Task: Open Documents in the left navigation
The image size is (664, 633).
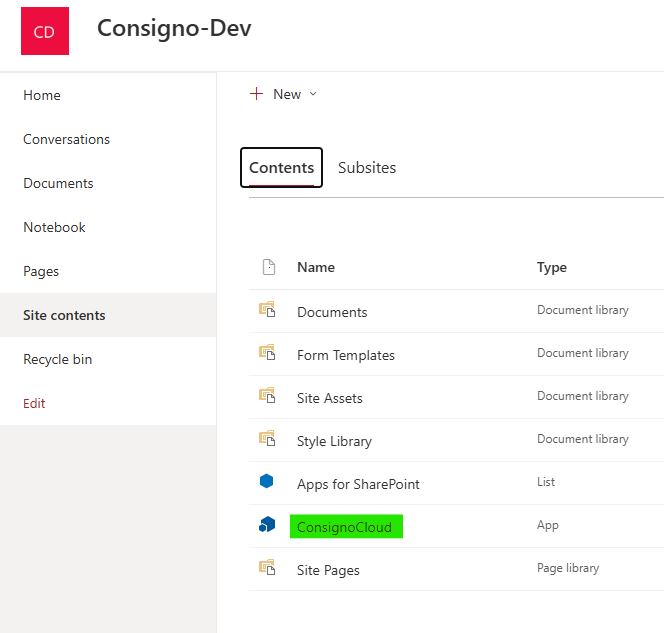Action: pyautogui.click(x=58, y=183)
